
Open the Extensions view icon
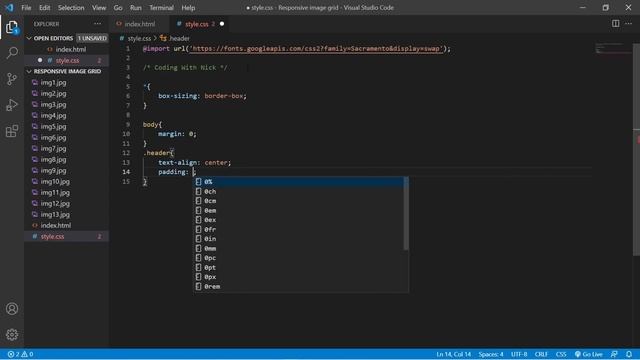12,131
